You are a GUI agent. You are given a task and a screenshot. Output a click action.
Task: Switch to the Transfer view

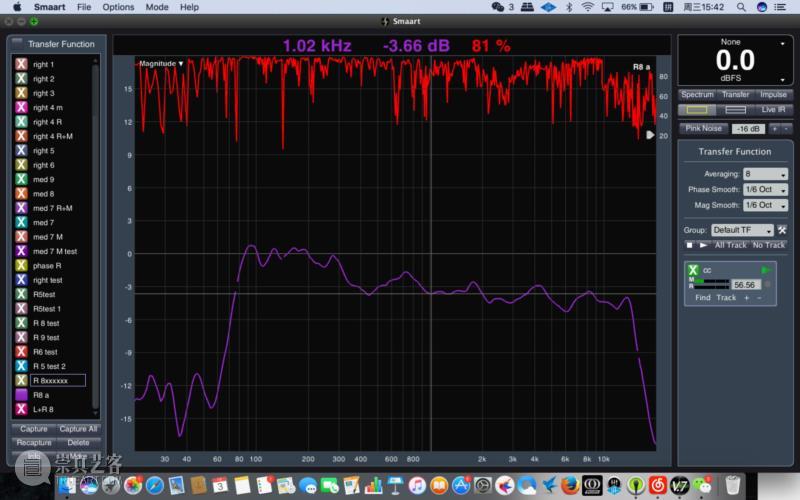click(735, 94)
